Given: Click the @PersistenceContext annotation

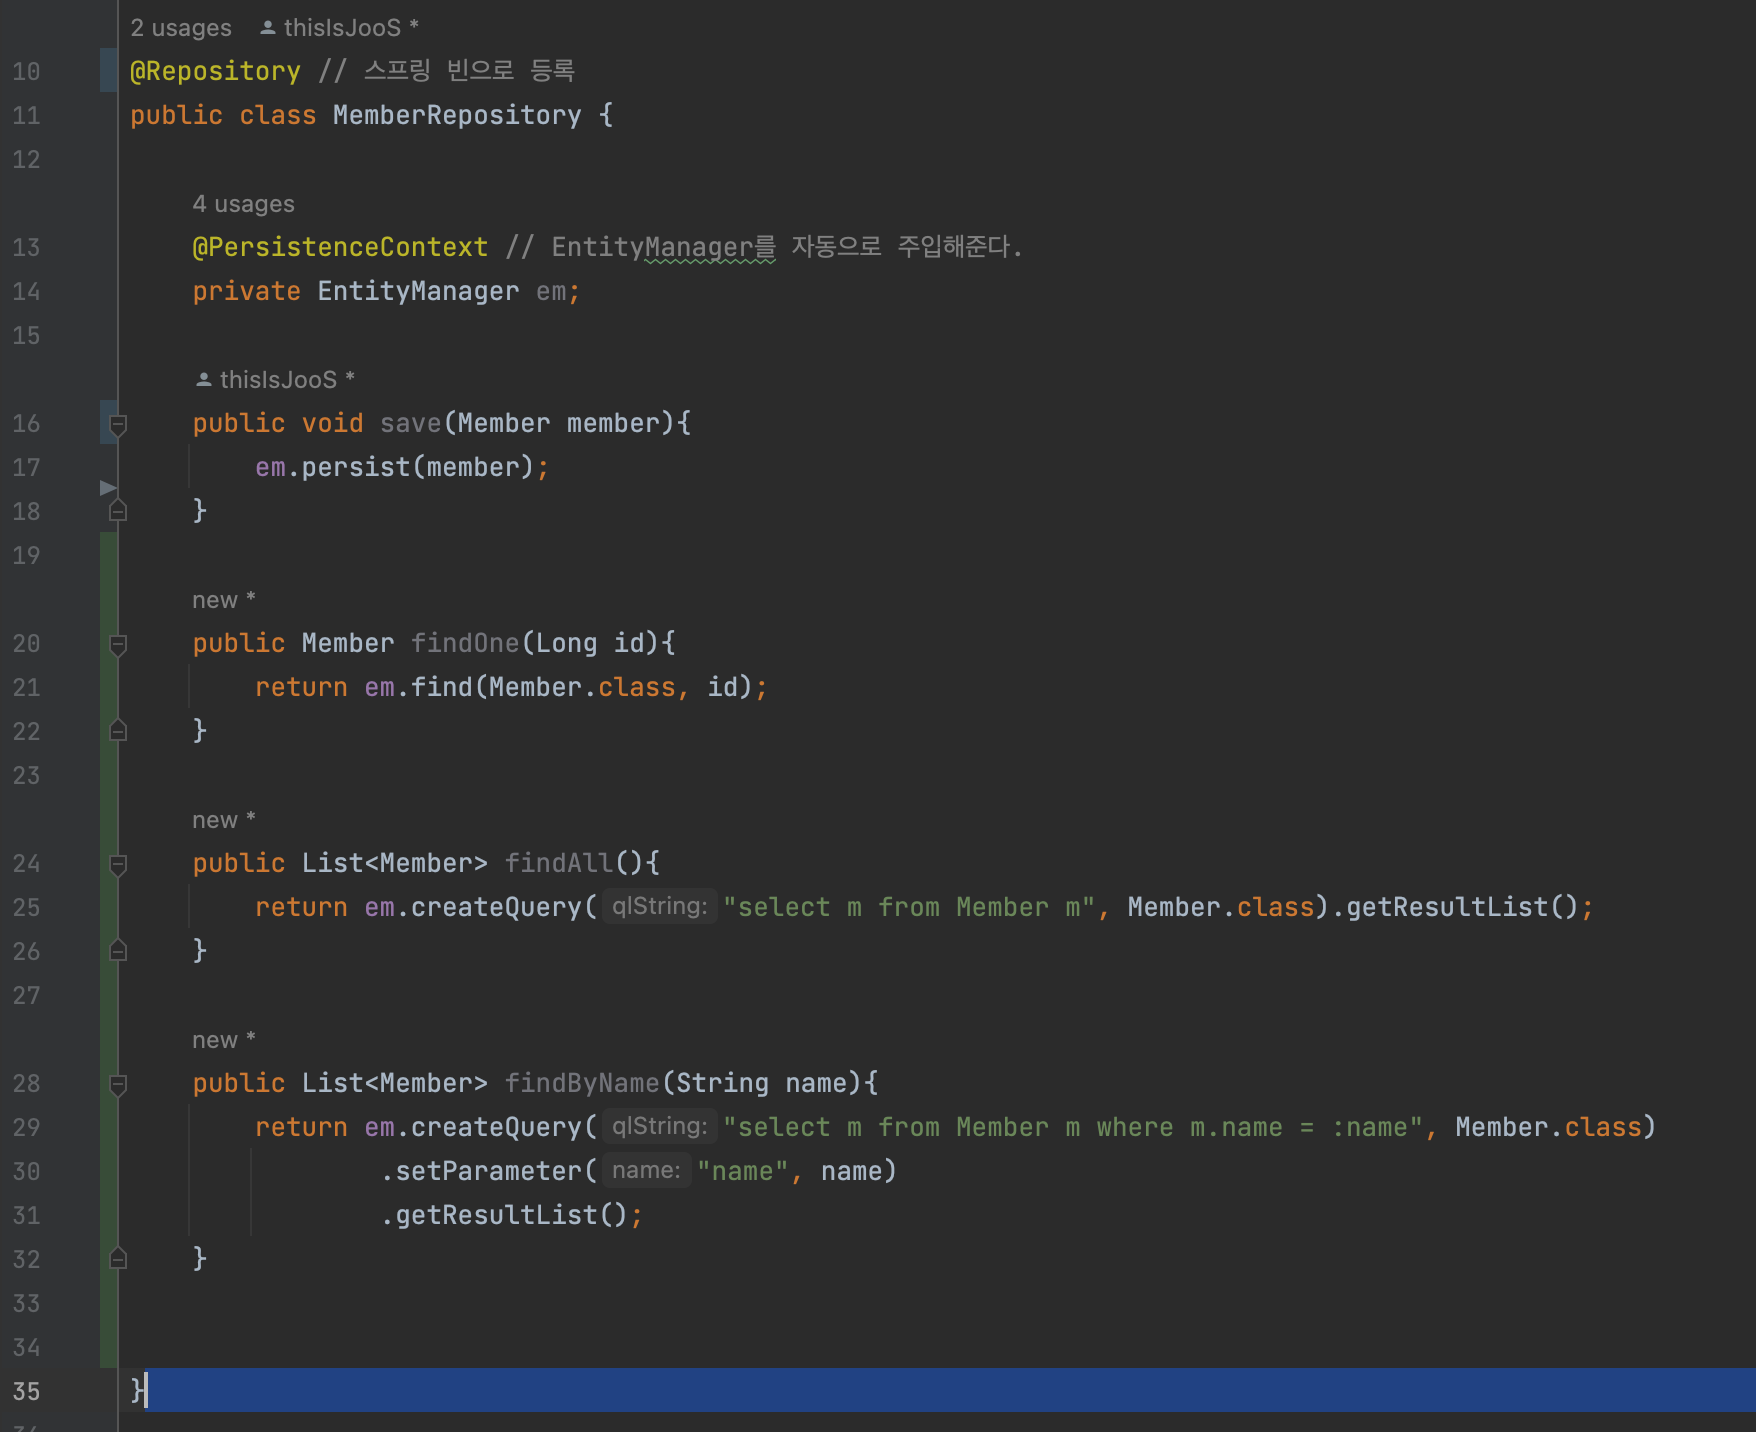Looking at the screenshot, I should [340, 247].
